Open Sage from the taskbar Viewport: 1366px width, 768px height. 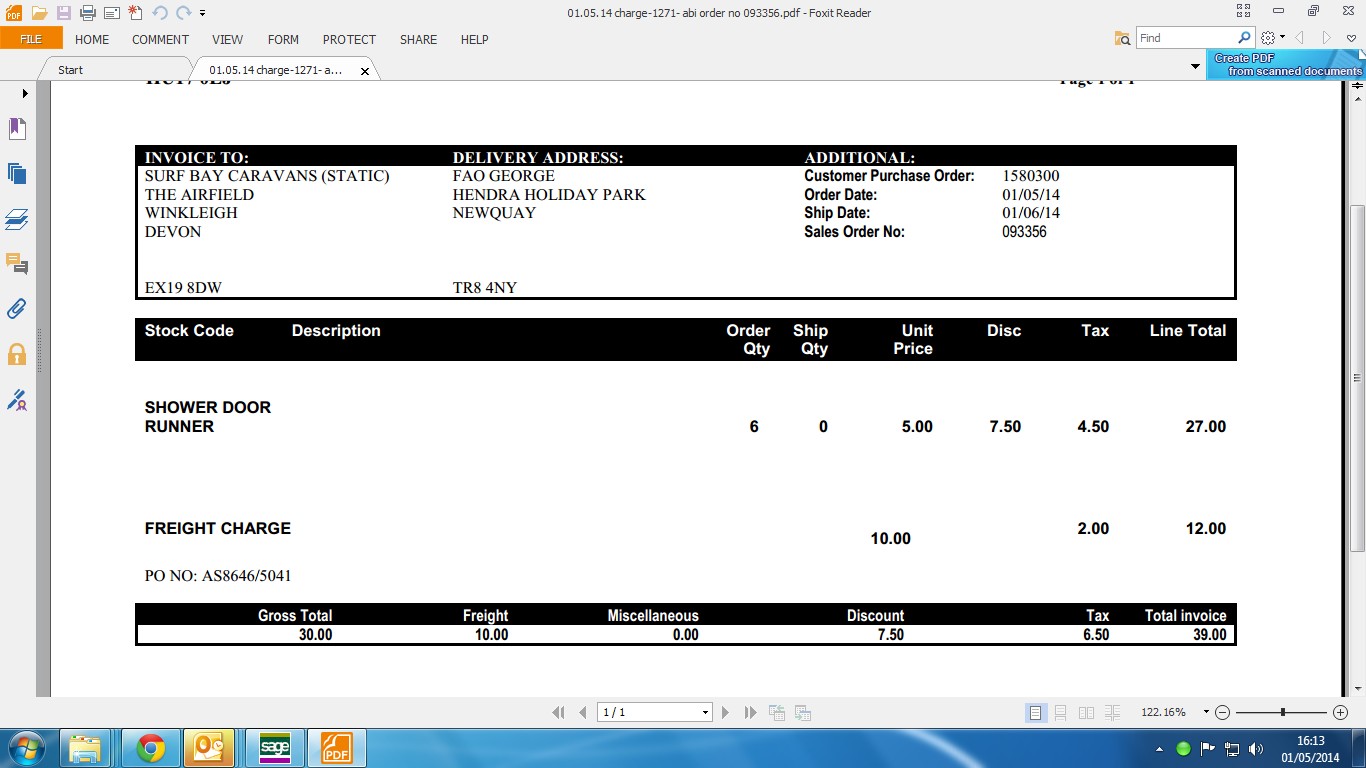274,748
